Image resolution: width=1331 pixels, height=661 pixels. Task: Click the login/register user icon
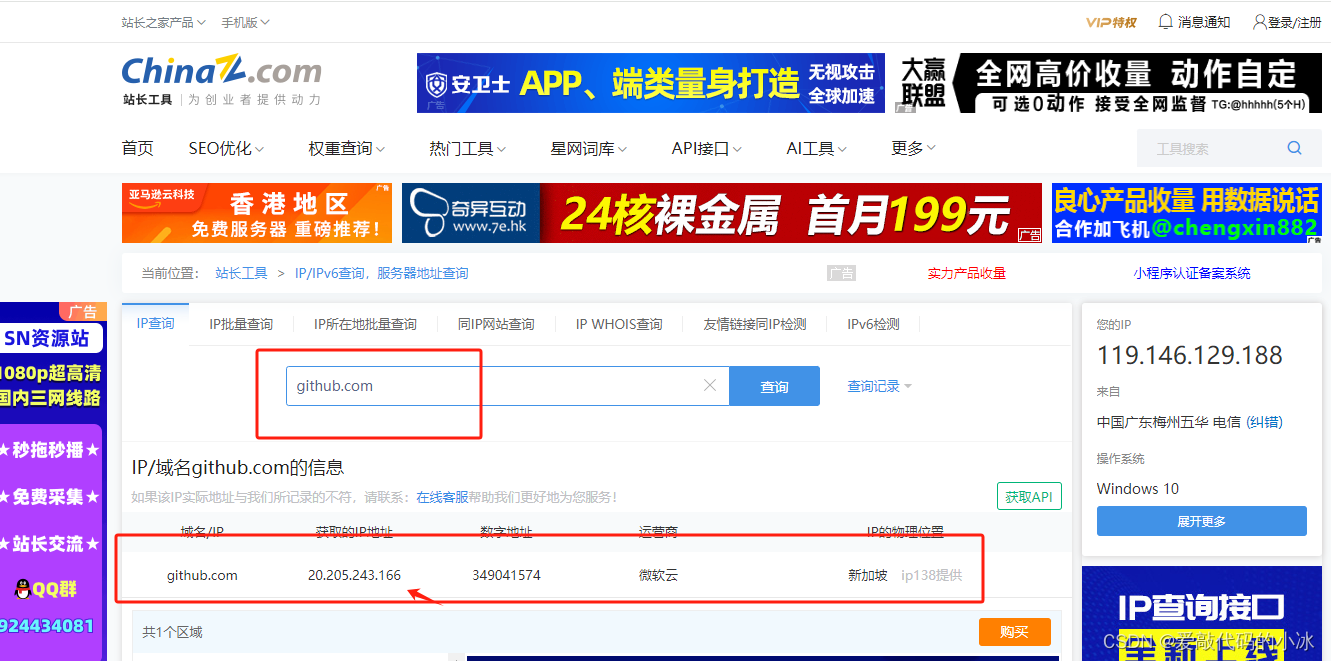coord(1259,22)
